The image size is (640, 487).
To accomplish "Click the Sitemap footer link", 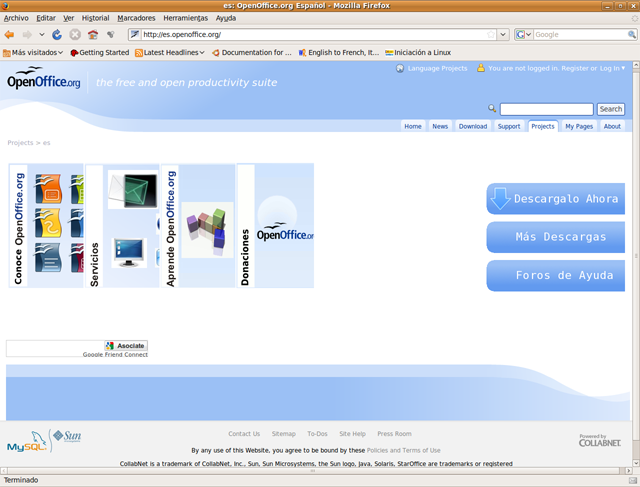I will coord(284,434).
